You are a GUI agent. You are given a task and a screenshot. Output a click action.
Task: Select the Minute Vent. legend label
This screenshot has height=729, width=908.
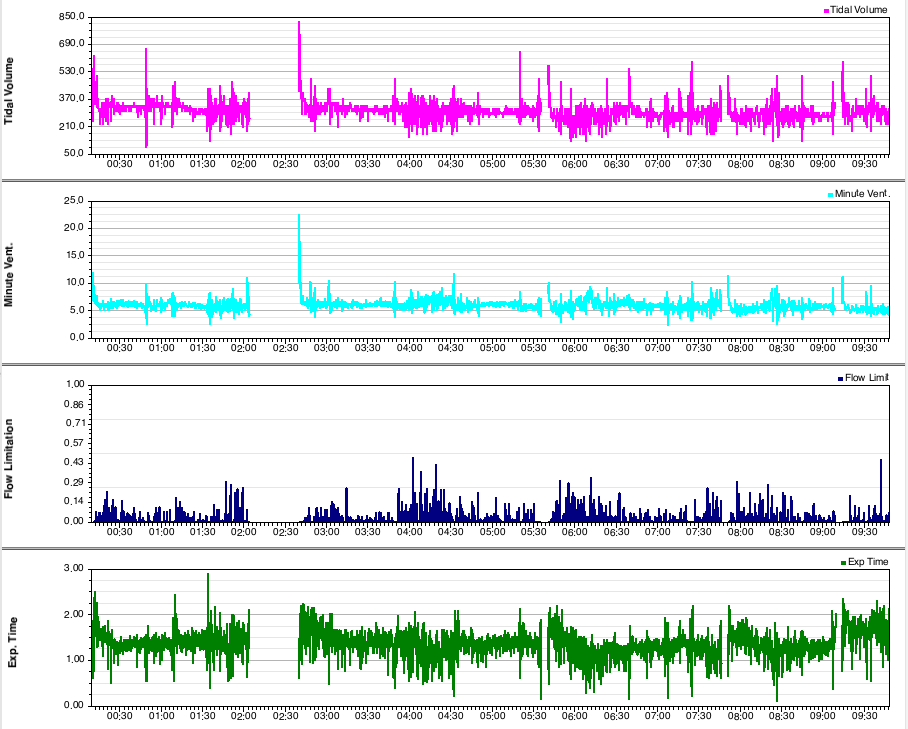[x=861, y=194]
